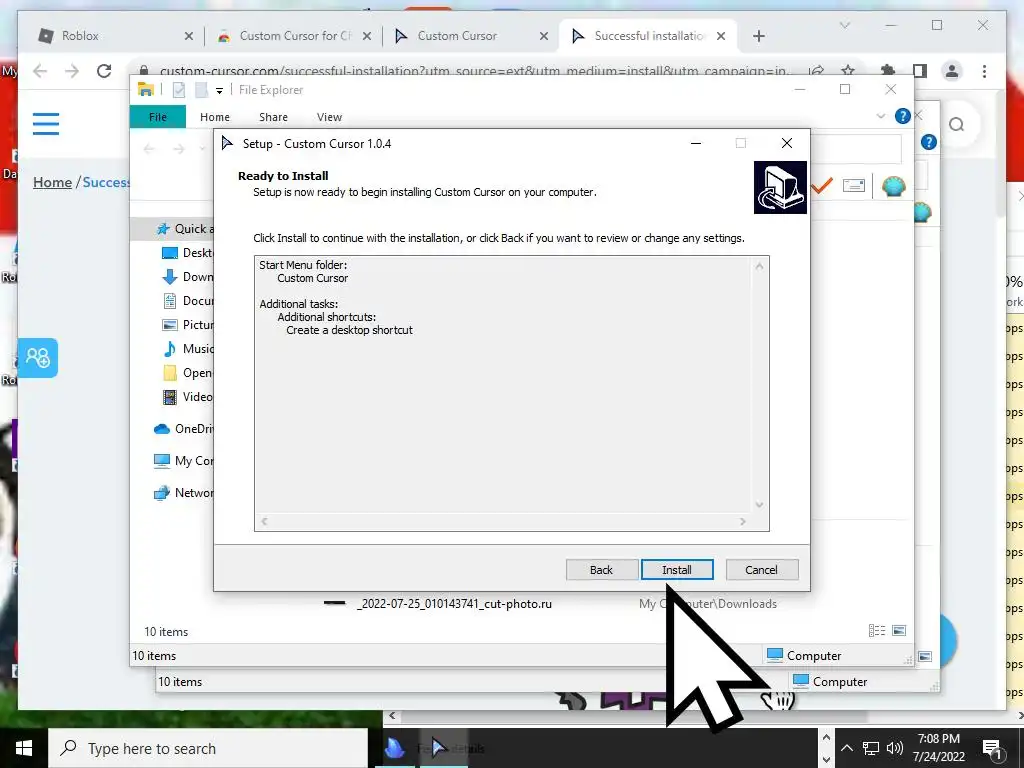Minimize the Setup - Custom Cursor window

[x=696, y=144]
